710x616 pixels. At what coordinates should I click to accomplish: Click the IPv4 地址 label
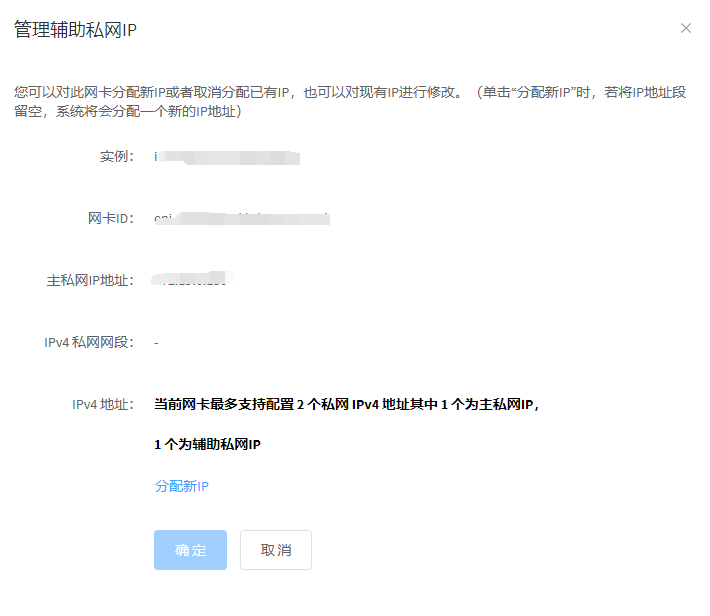[x=103, y=404]
